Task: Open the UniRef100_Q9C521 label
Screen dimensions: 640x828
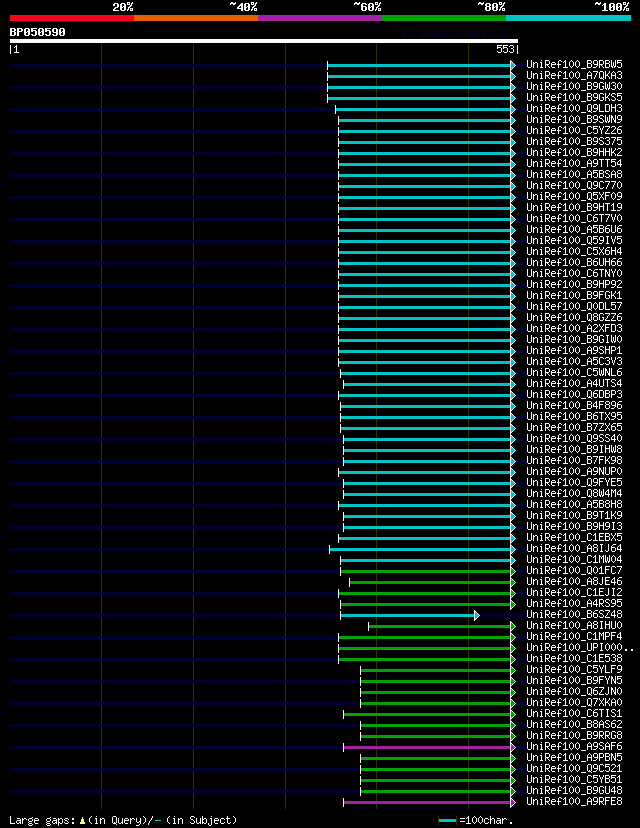Action: (x=574, y=768)
